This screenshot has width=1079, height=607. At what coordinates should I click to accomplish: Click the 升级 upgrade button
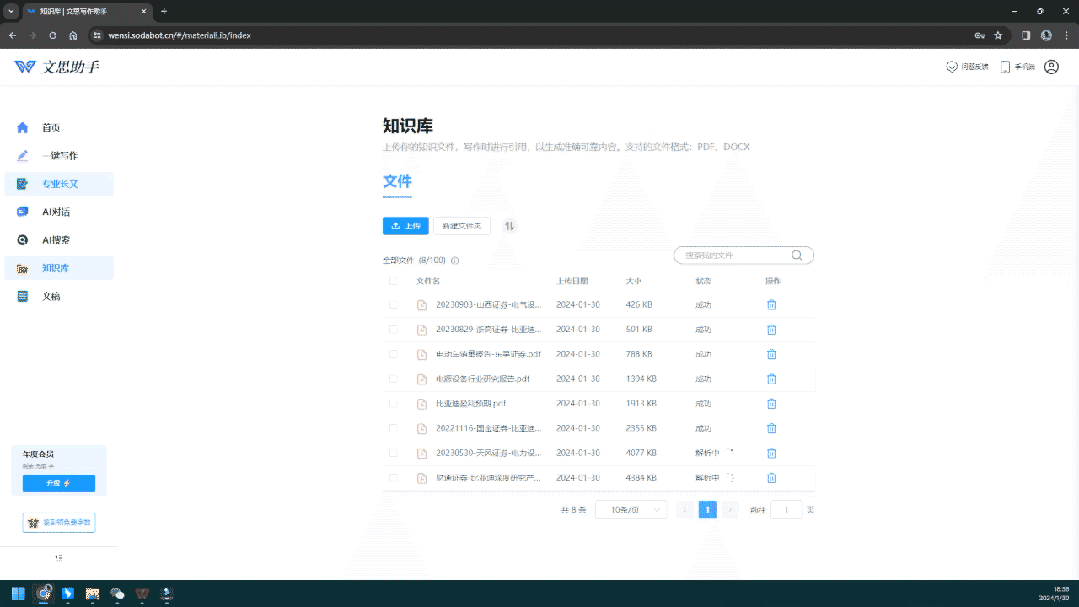tap(58, 484)
